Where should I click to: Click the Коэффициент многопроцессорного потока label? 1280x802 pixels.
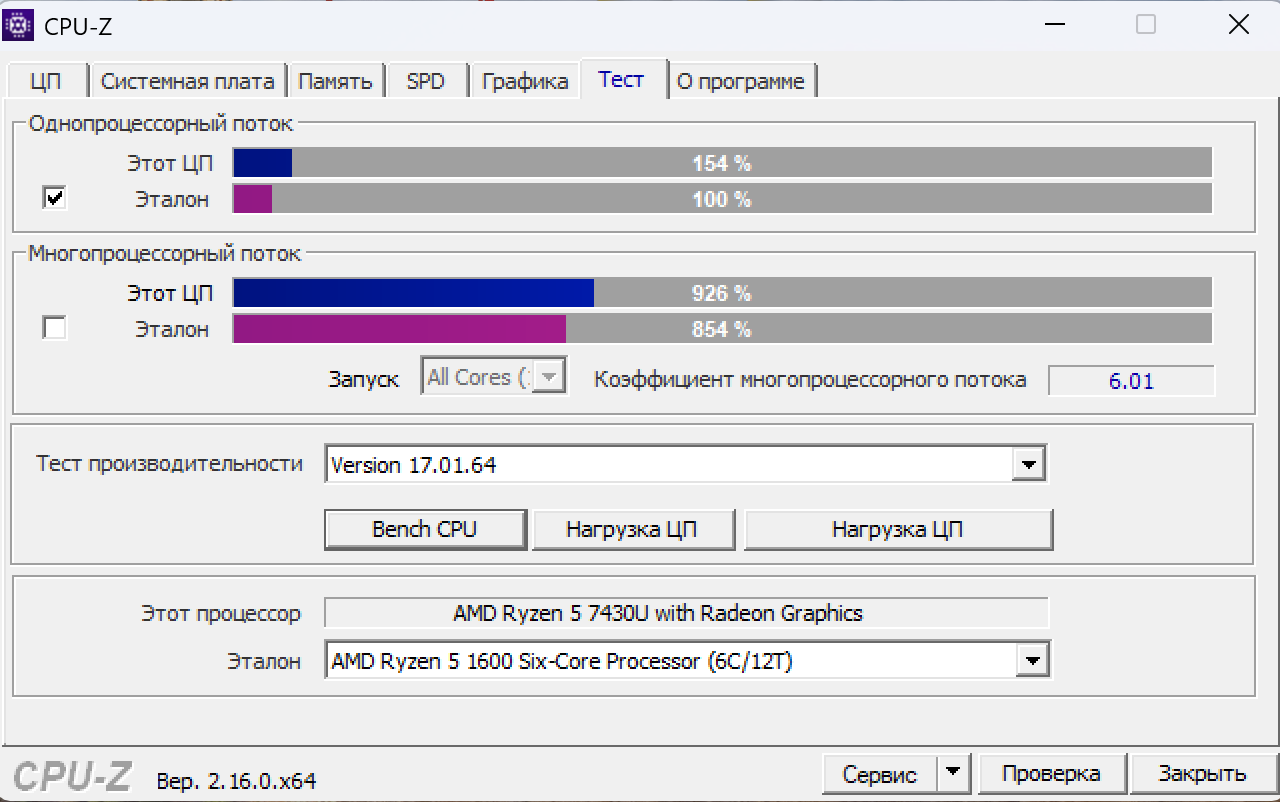(810, 380)
